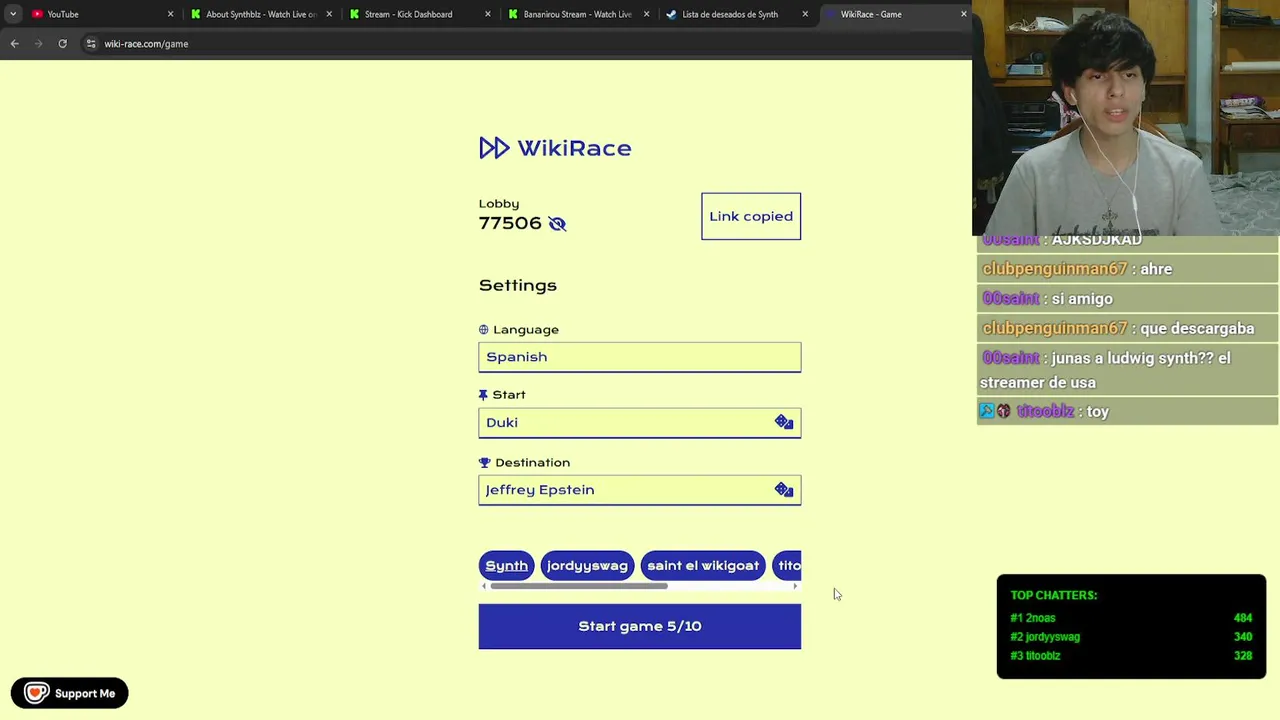Click the pin icon beside Start
This screenshot has width=1280, height=720.
click(484, 395)
